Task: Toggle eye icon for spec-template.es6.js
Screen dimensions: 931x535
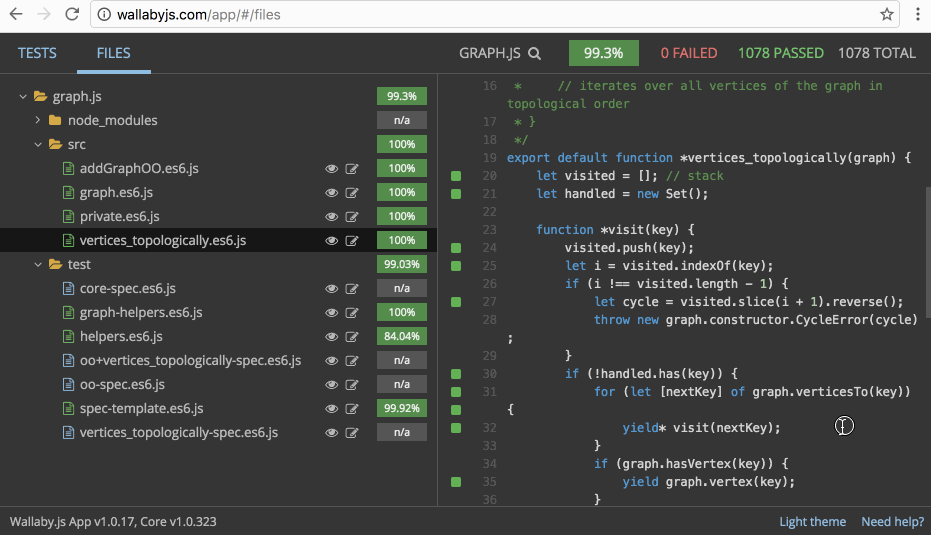Action: click(331, 409)
